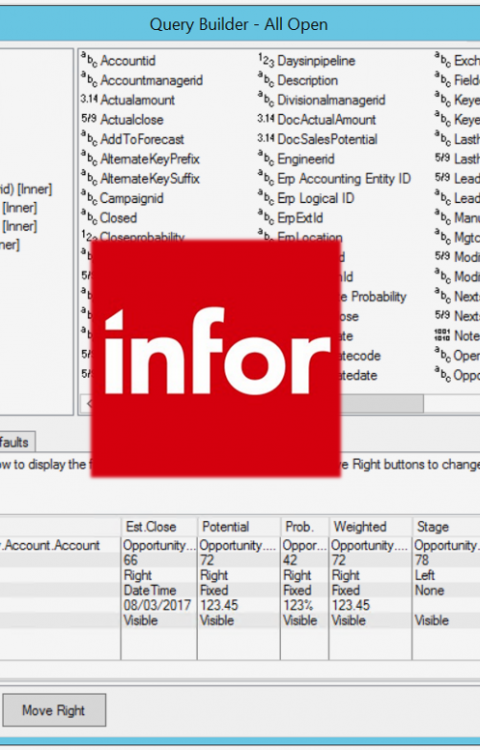This screenshot has height=750, width=480.
Task: Select the Est.Close column header
Action: [159, 527]
